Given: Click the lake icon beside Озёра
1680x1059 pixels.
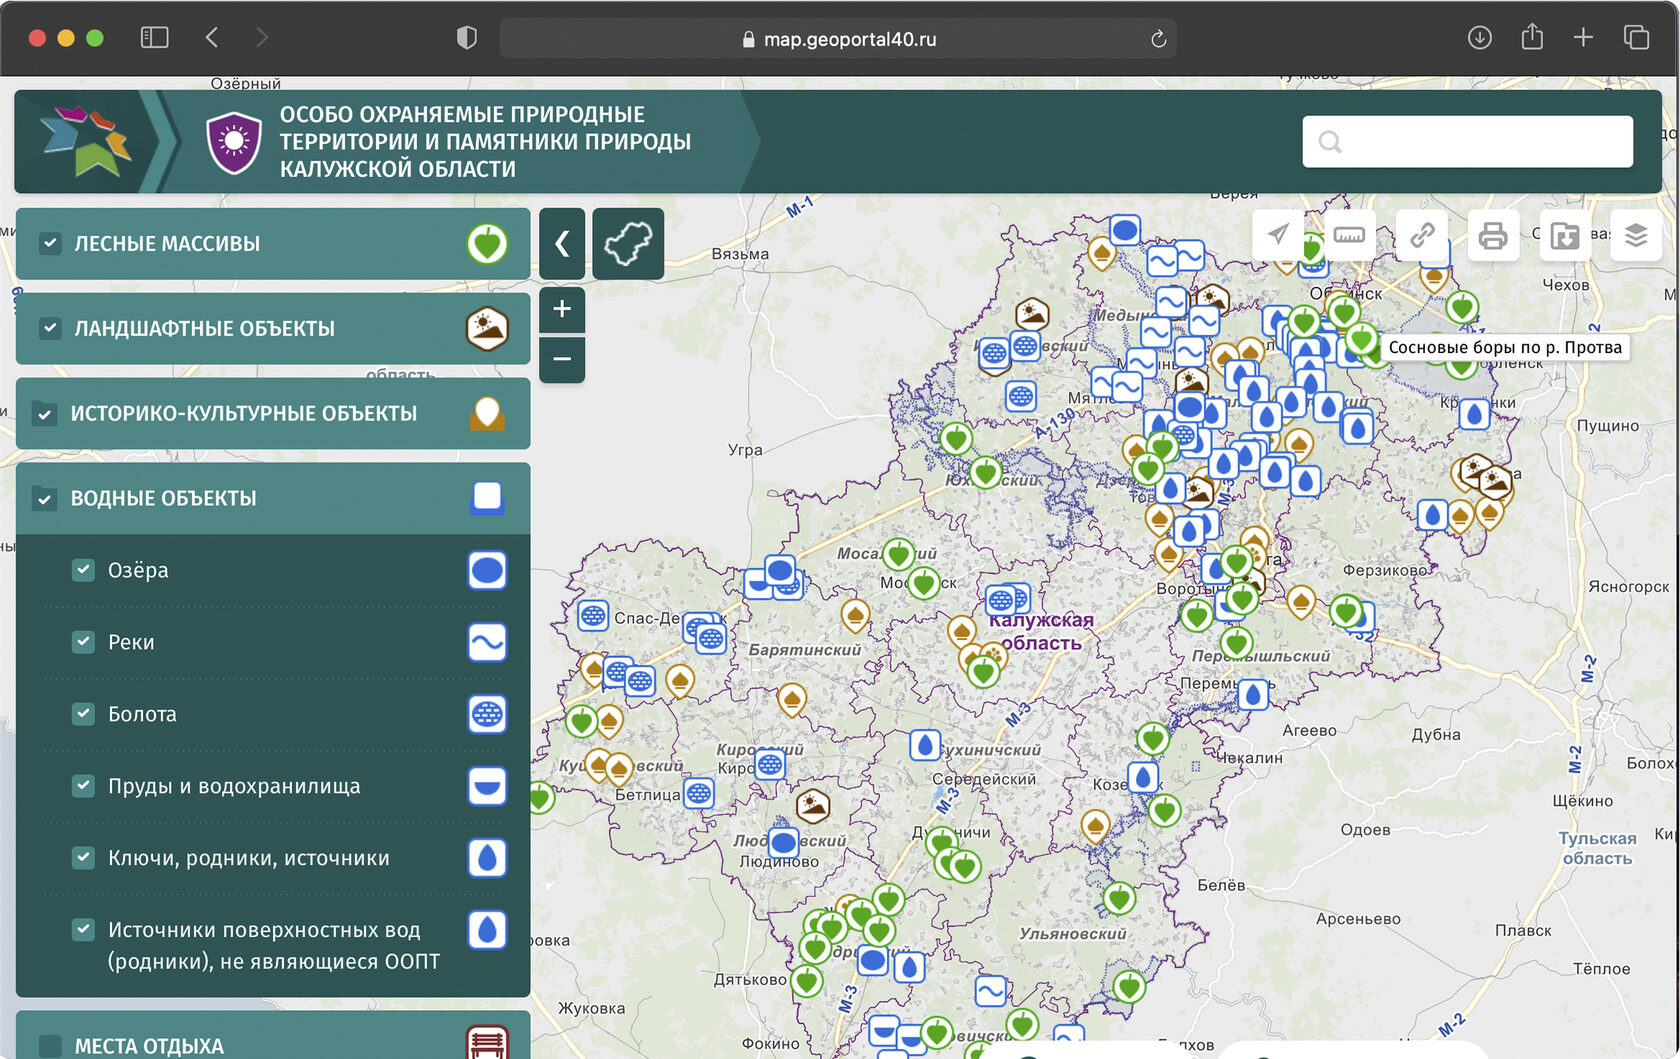Looking at the screenshot, I should pos(487,570).
